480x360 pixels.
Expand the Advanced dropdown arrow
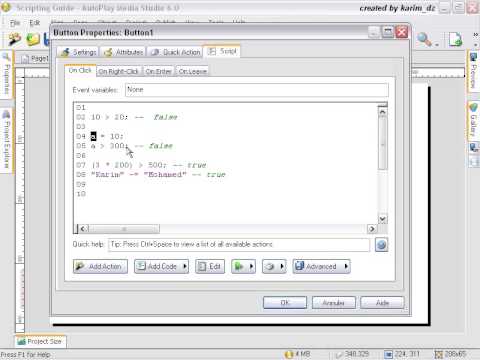346,266
